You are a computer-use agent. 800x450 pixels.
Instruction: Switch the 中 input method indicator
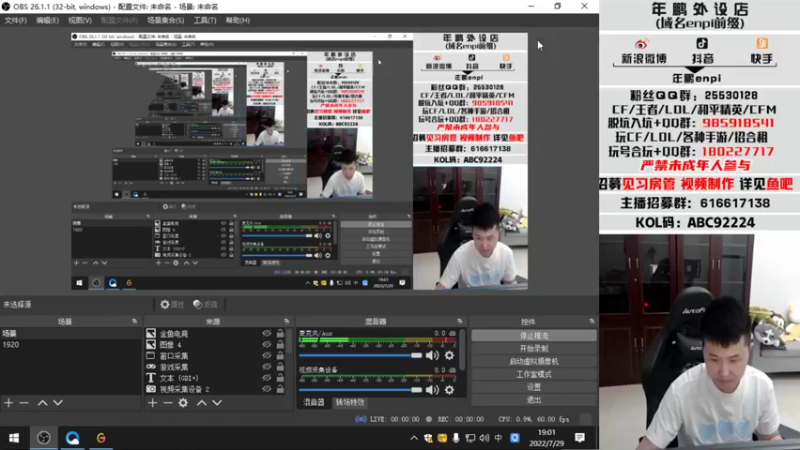click(x=498, y=438)
